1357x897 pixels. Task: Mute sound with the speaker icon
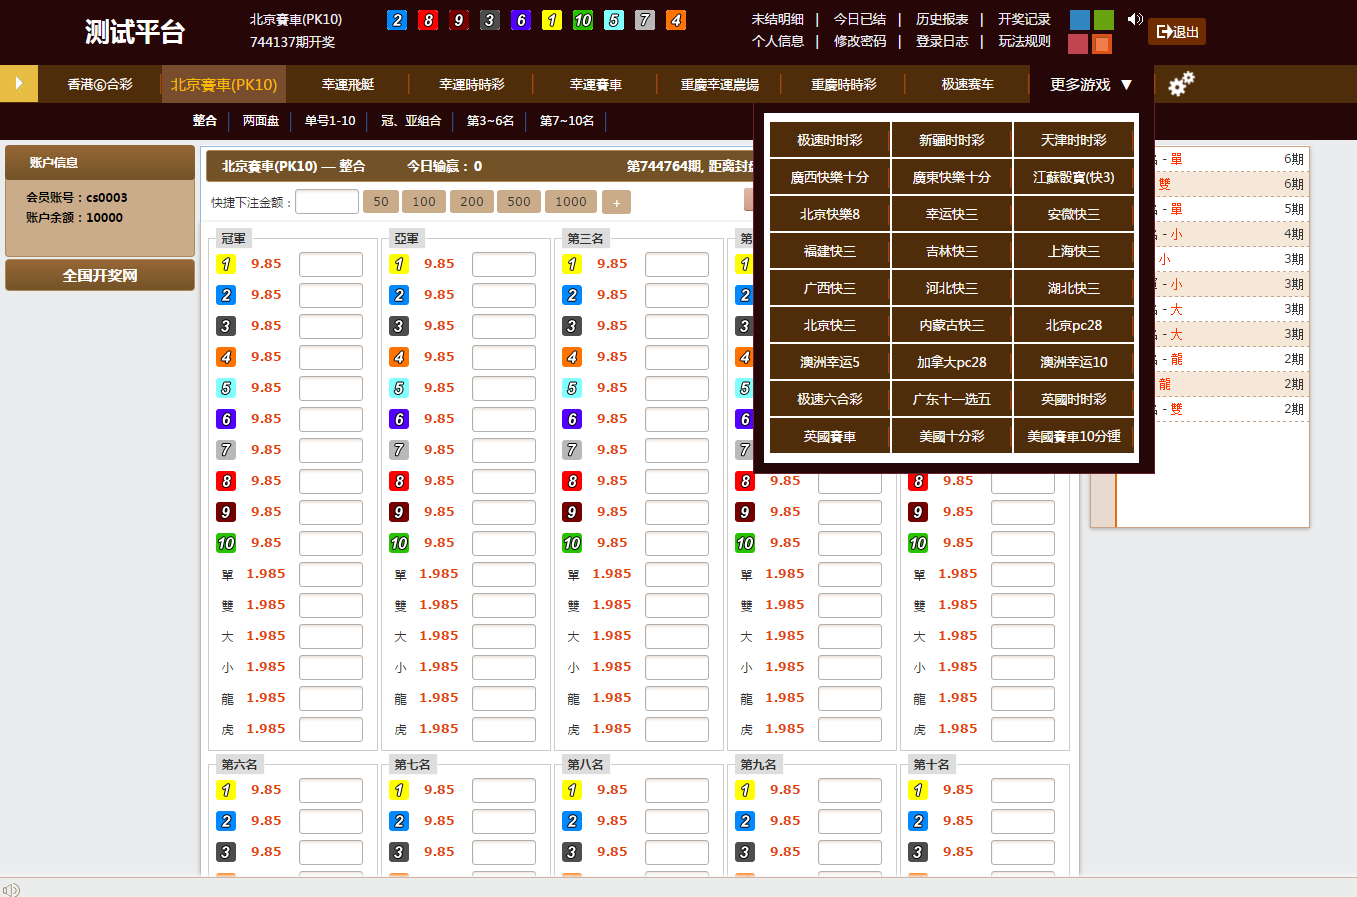coord(1135,19)
